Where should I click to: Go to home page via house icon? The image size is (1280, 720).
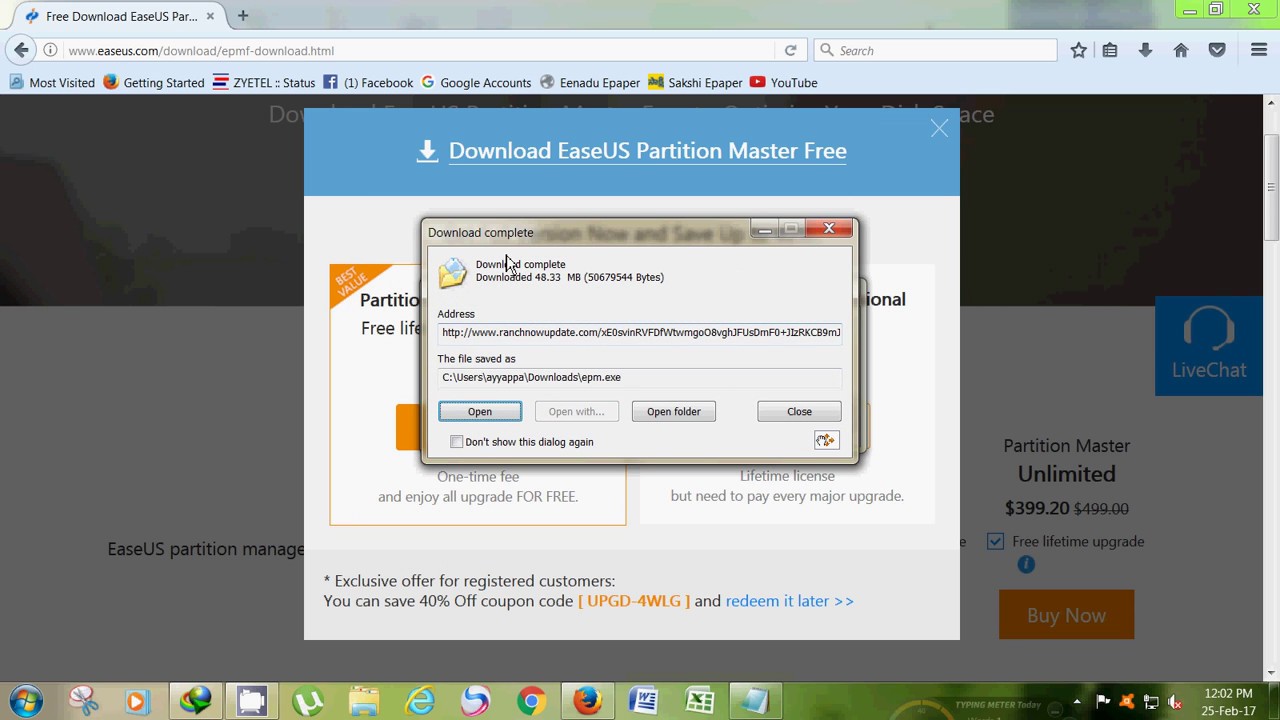[1181, 50]
